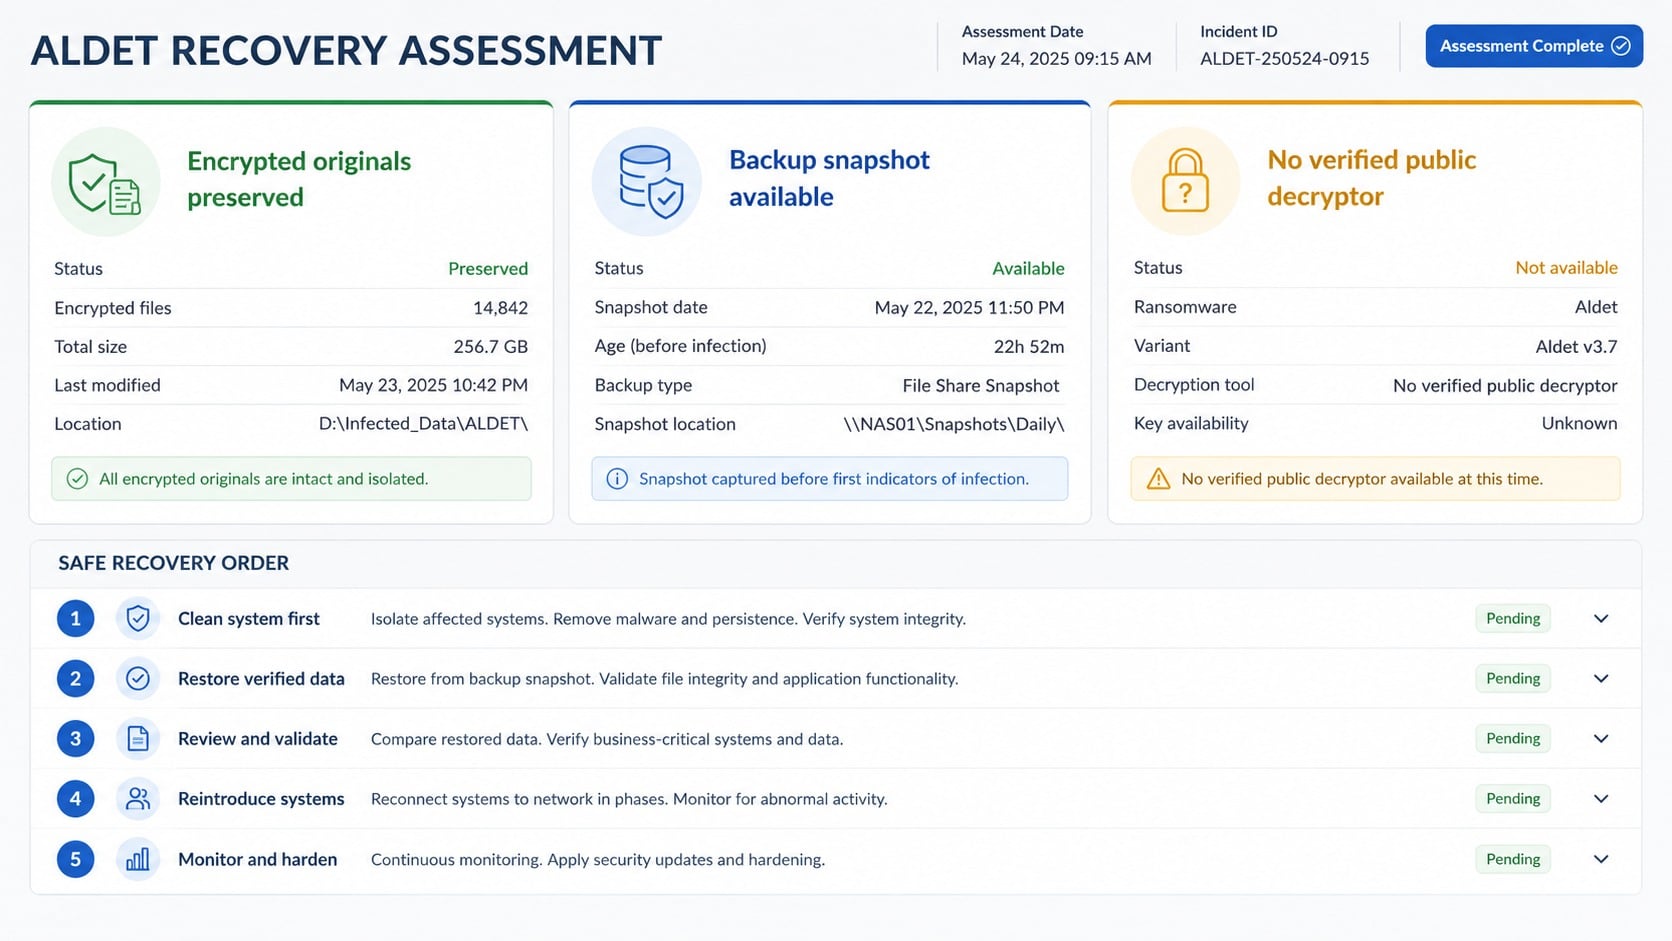The width and height of the screenshot is (1672, 941).
Task: Click the Restore verified data step title
Action: [261, 679]
